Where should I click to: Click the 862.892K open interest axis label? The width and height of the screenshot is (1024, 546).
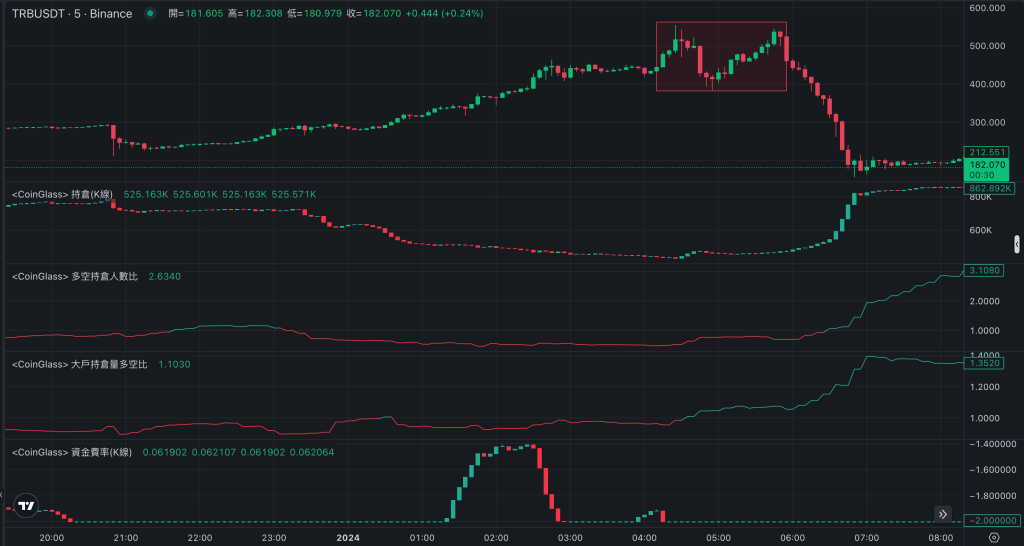[x=988, y=188]
